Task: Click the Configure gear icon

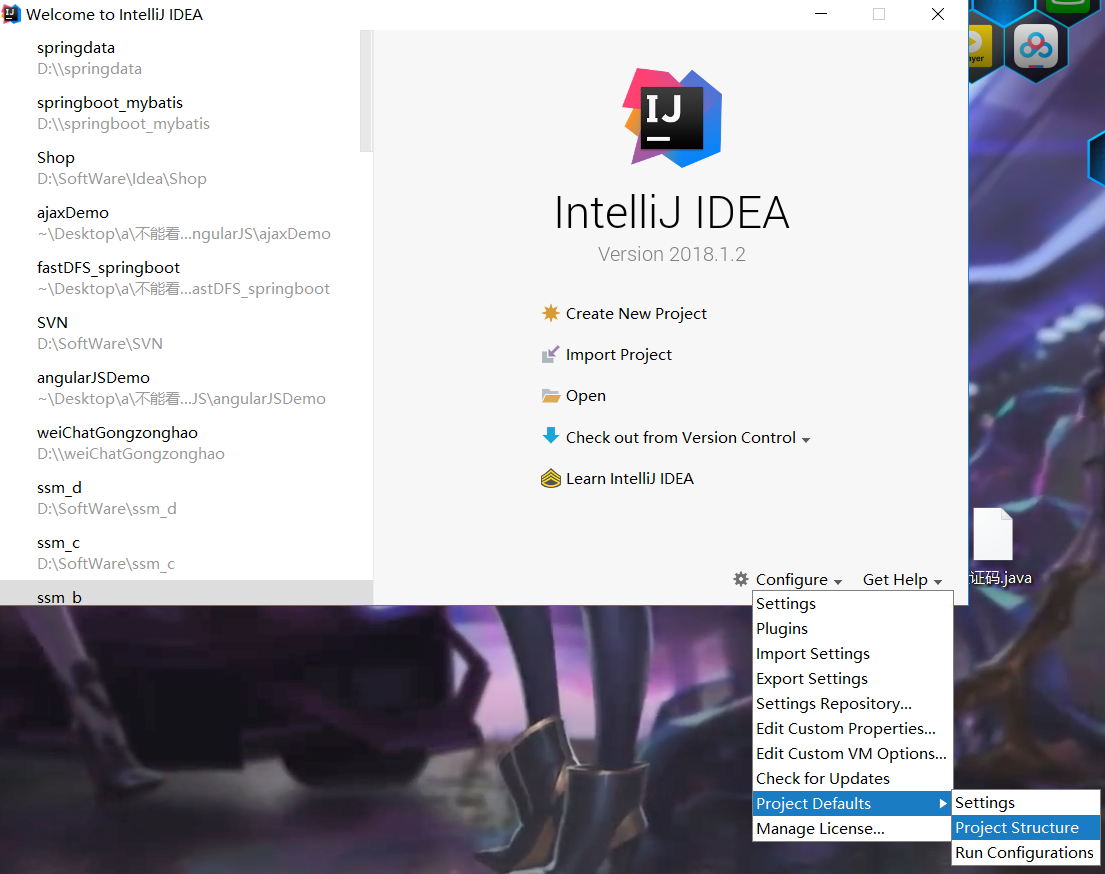Action: [x=741, y=579]
